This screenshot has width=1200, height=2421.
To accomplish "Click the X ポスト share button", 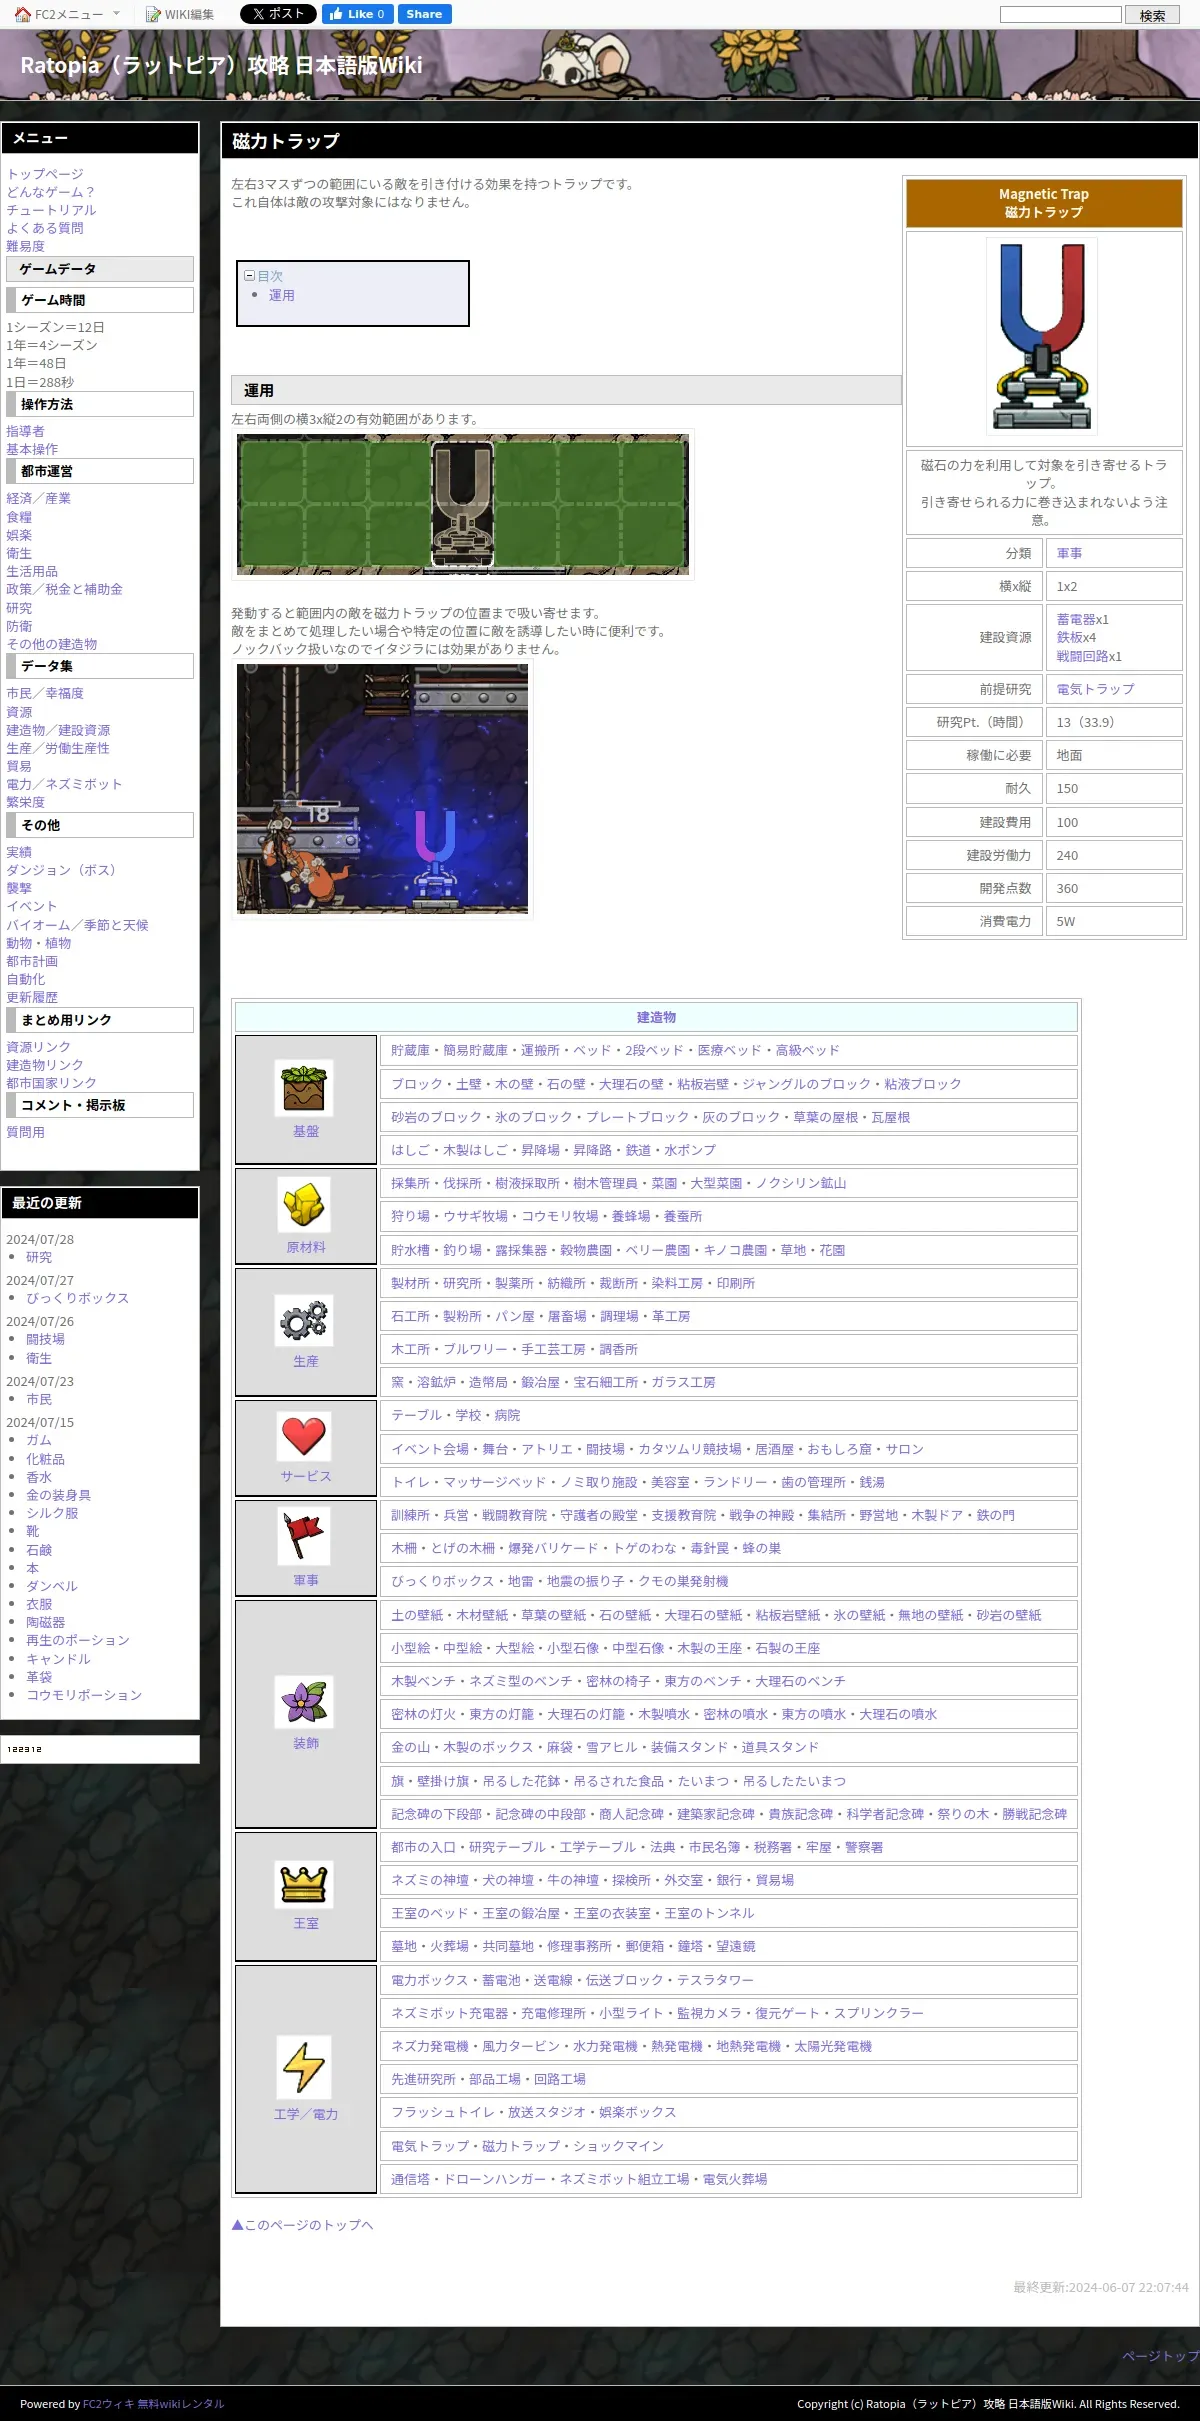I will [x=278, y=14].
